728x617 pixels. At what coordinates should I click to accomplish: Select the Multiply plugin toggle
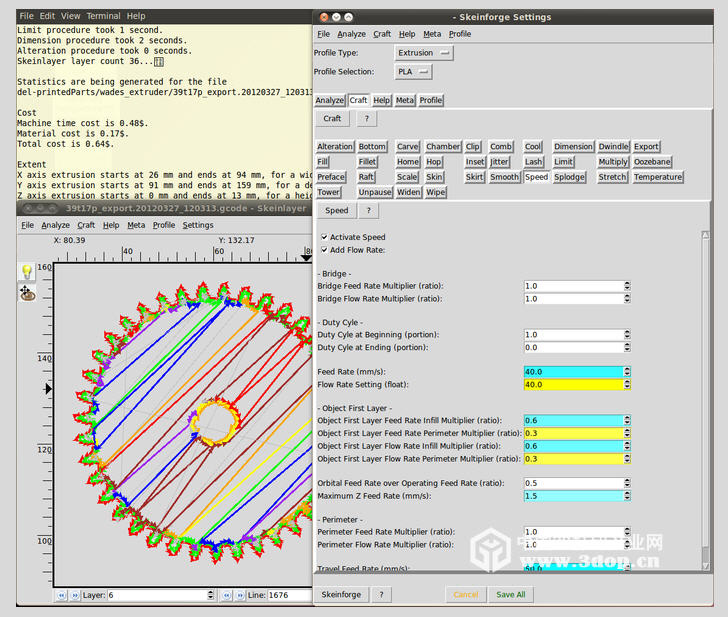[x=613, y=162]
